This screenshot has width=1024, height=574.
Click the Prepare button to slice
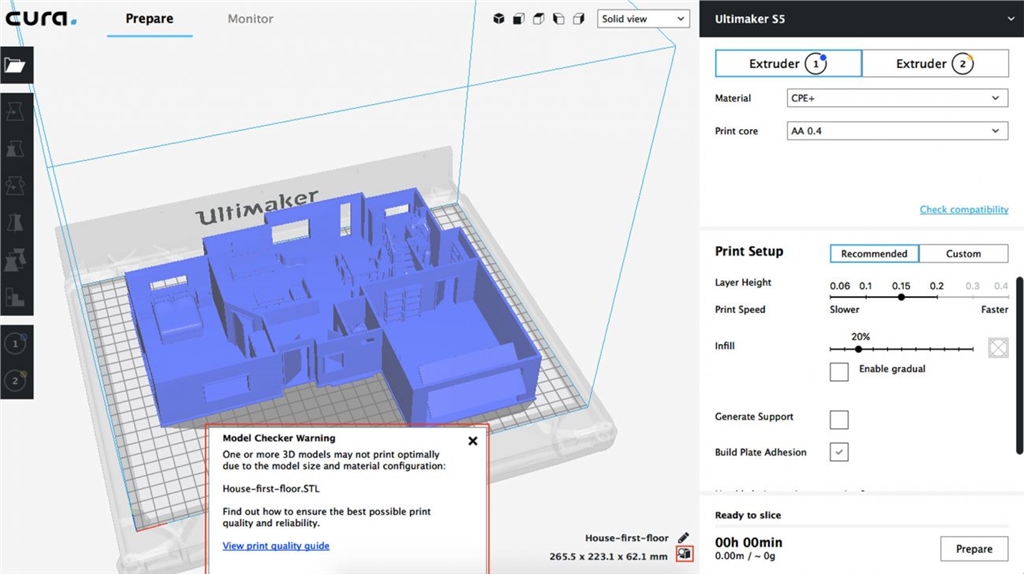point(973,548)
